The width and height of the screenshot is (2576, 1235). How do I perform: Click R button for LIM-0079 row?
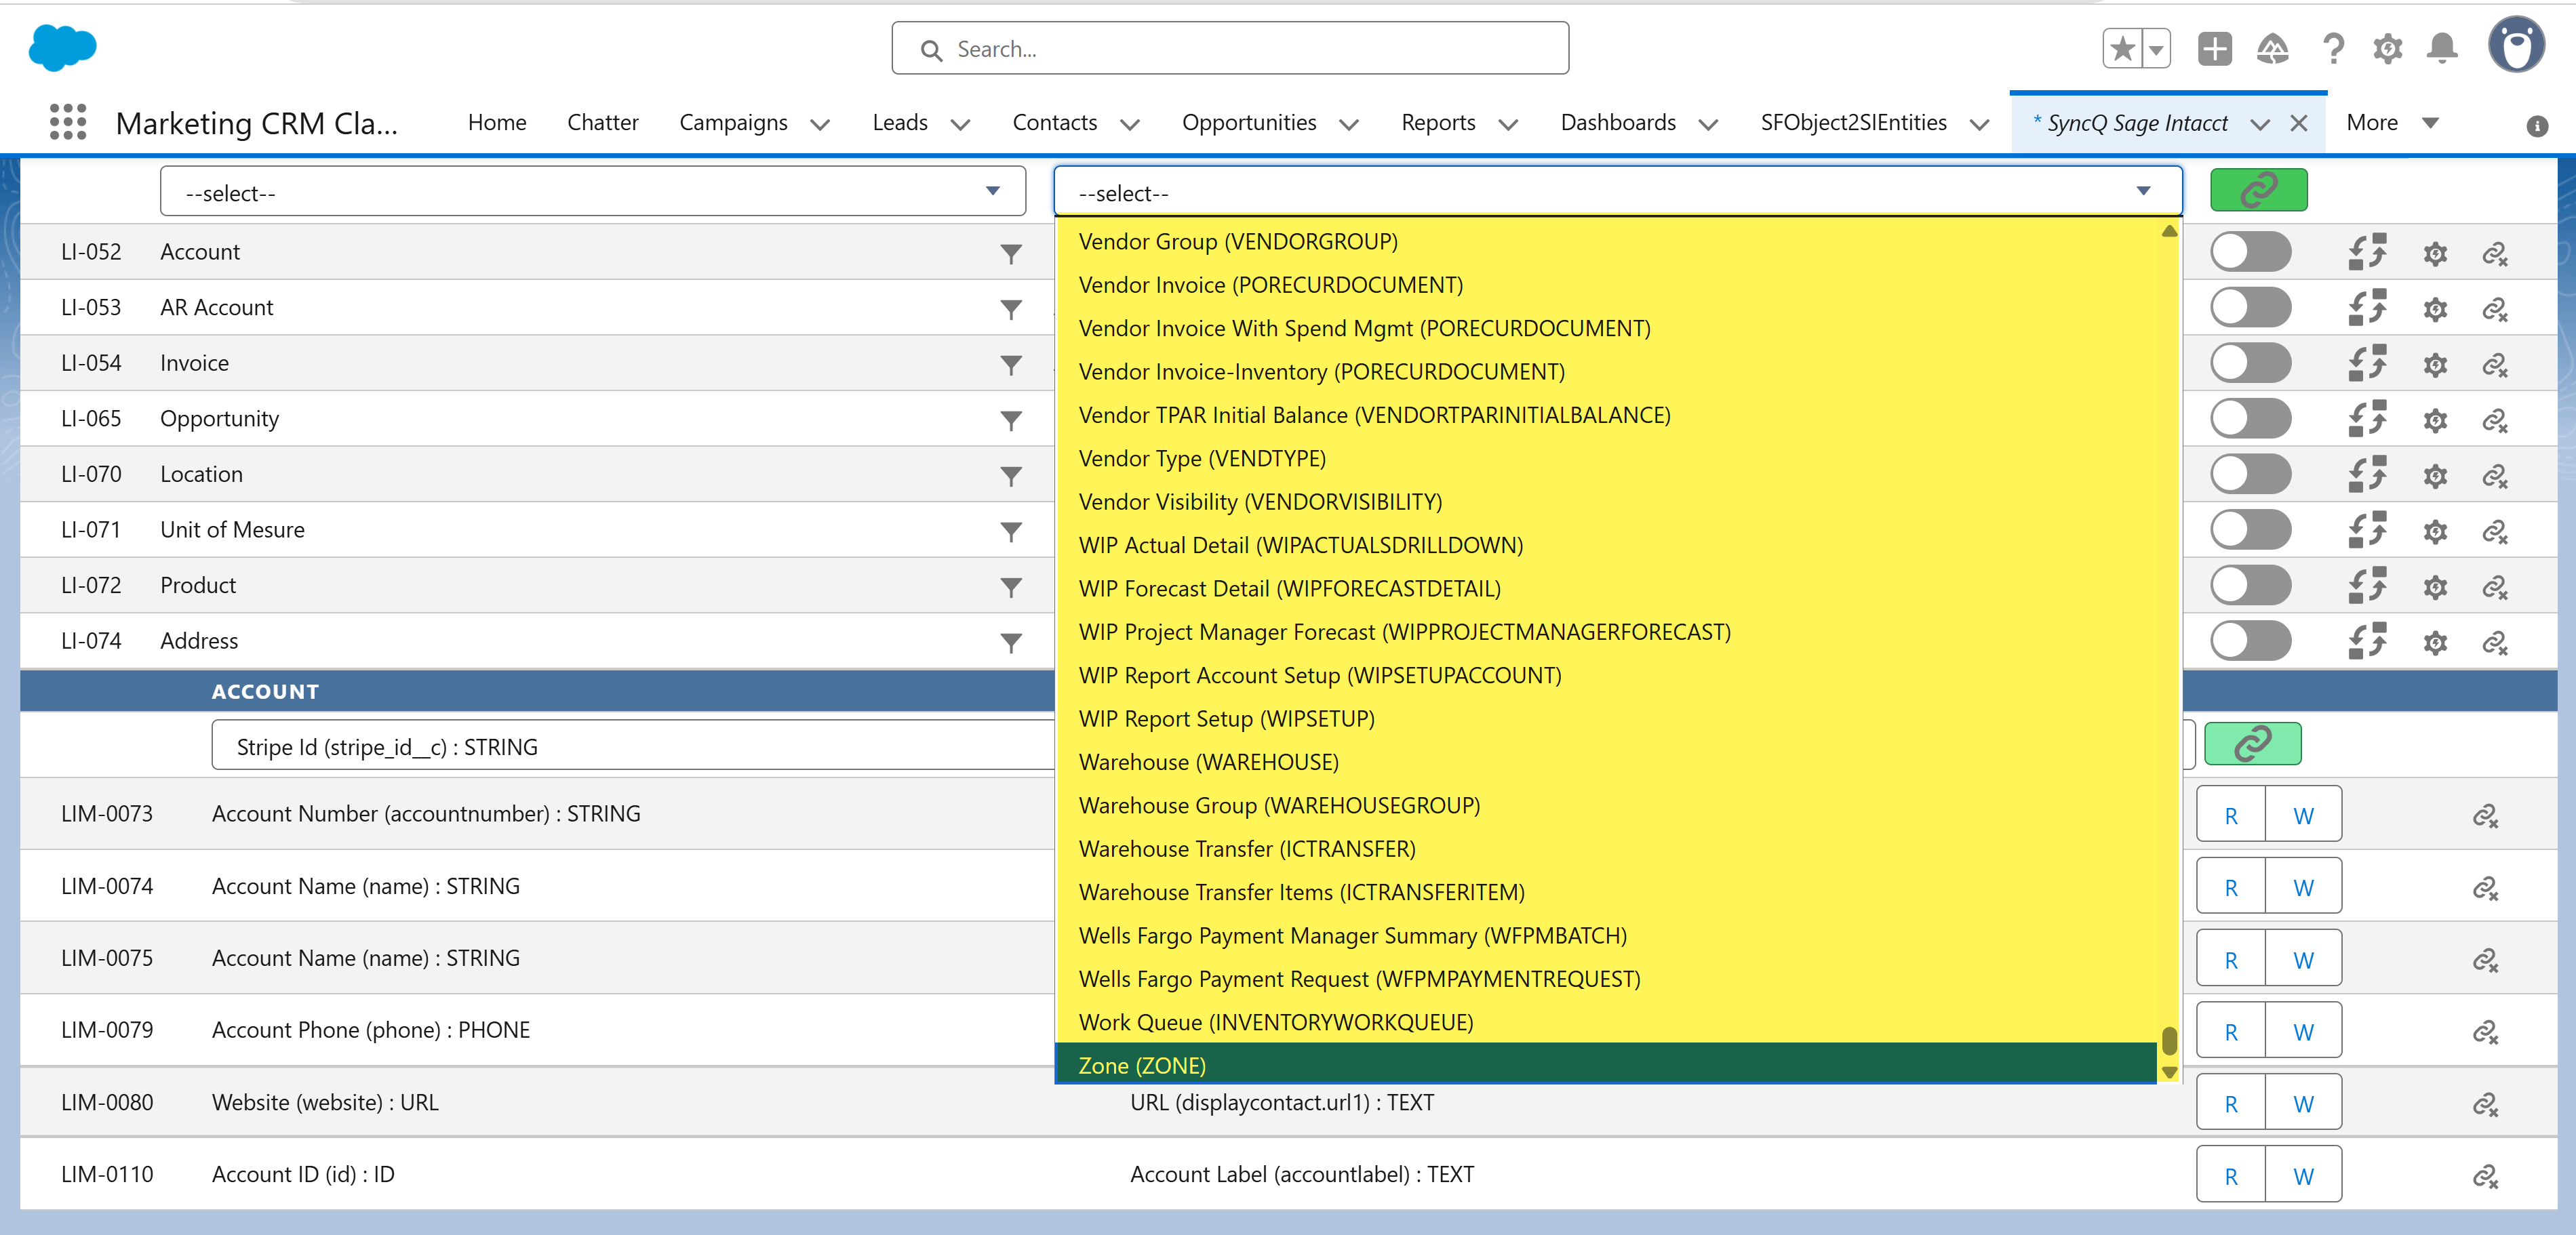[2230, 1031]
